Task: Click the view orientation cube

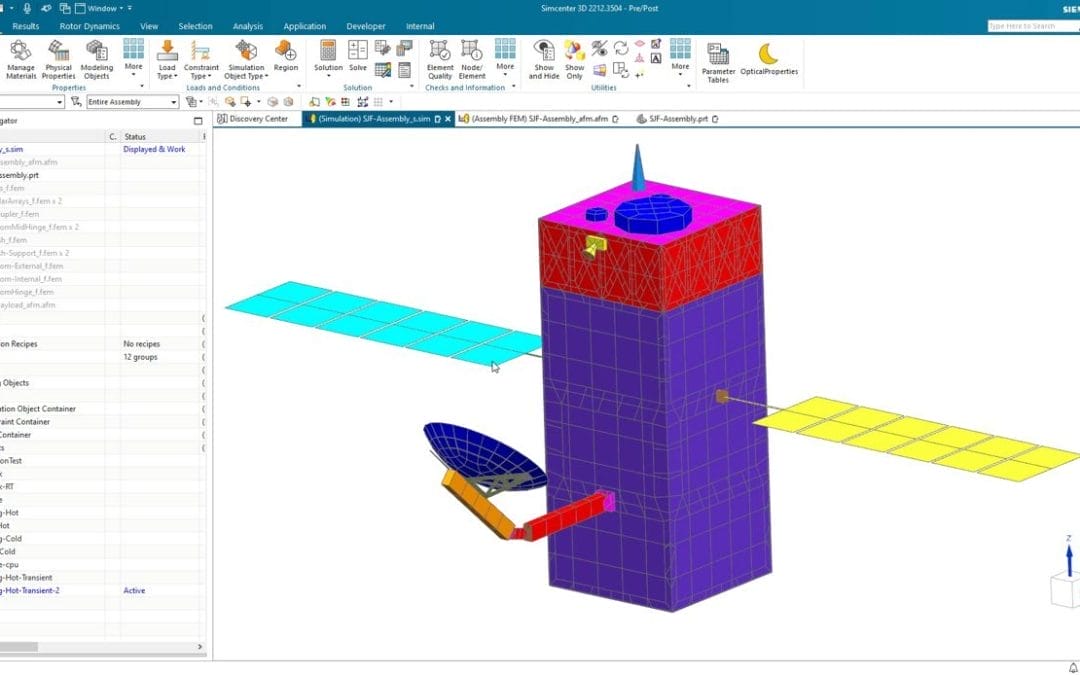Action: [1064, 592]
